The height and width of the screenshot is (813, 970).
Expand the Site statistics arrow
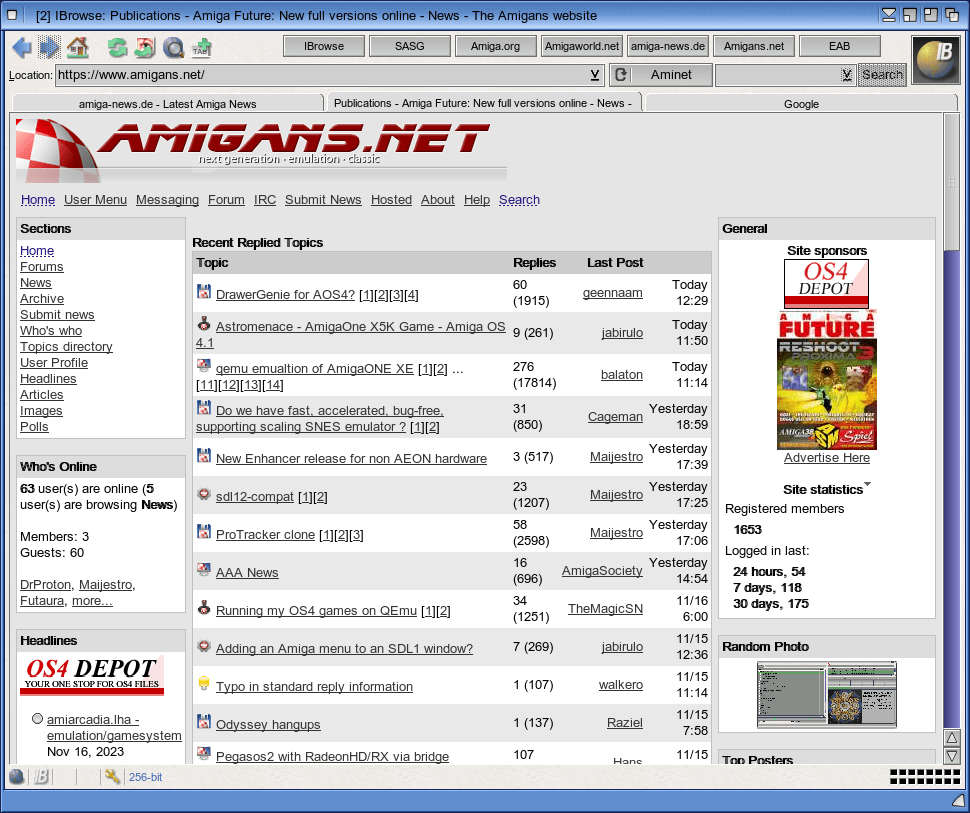point(867,485)
